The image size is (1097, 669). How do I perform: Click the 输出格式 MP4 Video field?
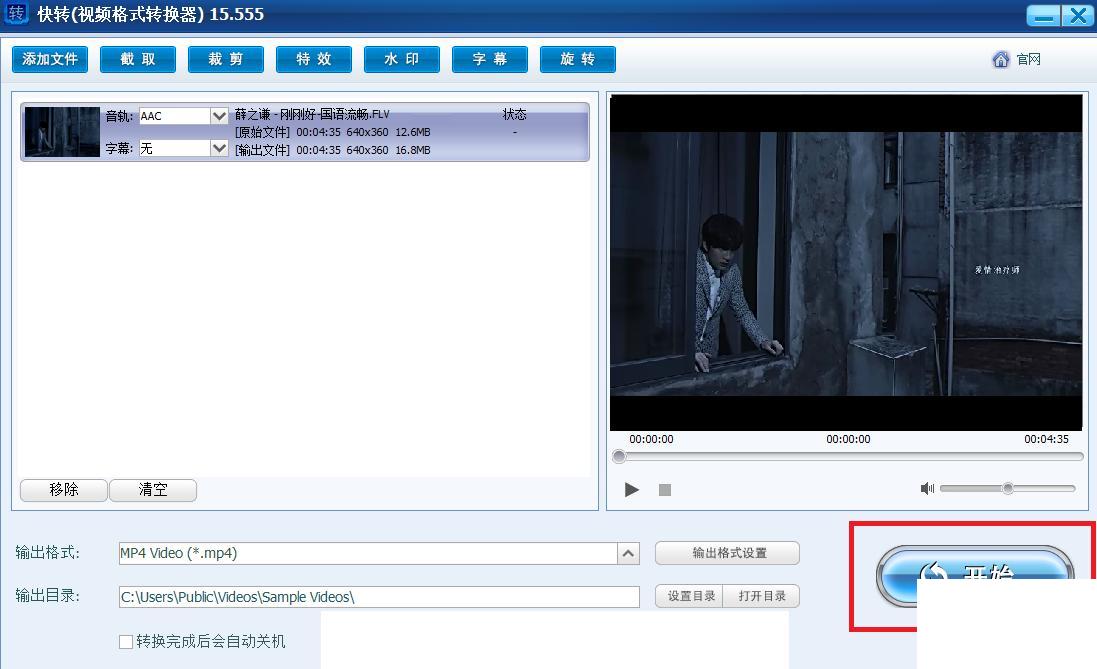(368, 553)
